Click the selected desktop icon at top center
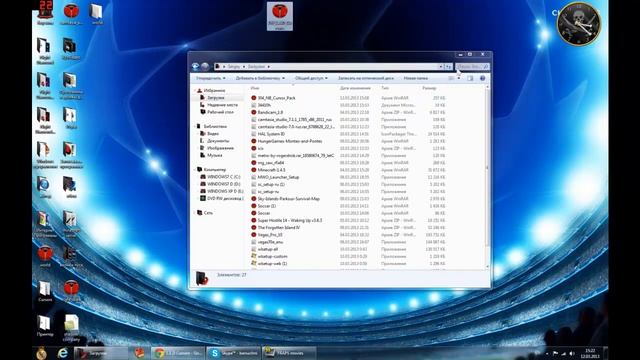 click(x=280, y=16)
